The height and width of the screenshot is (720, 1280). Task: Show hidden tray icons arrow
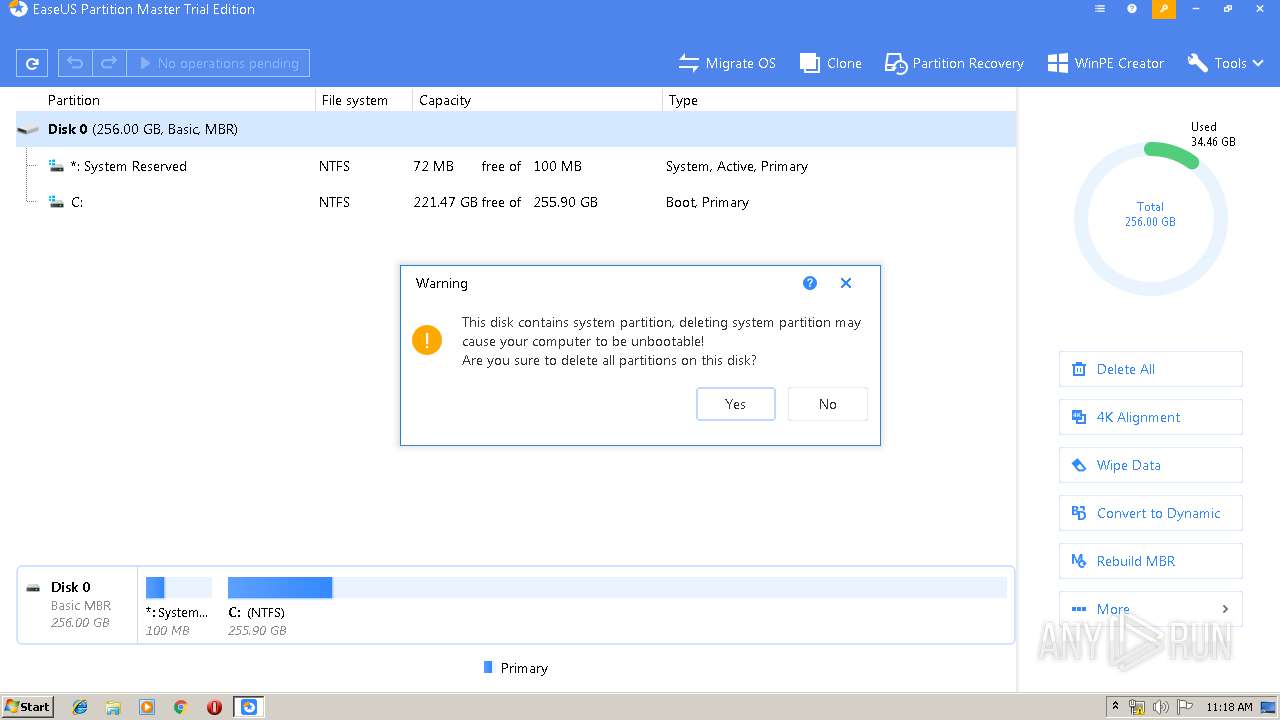[x=1115, y=706]
